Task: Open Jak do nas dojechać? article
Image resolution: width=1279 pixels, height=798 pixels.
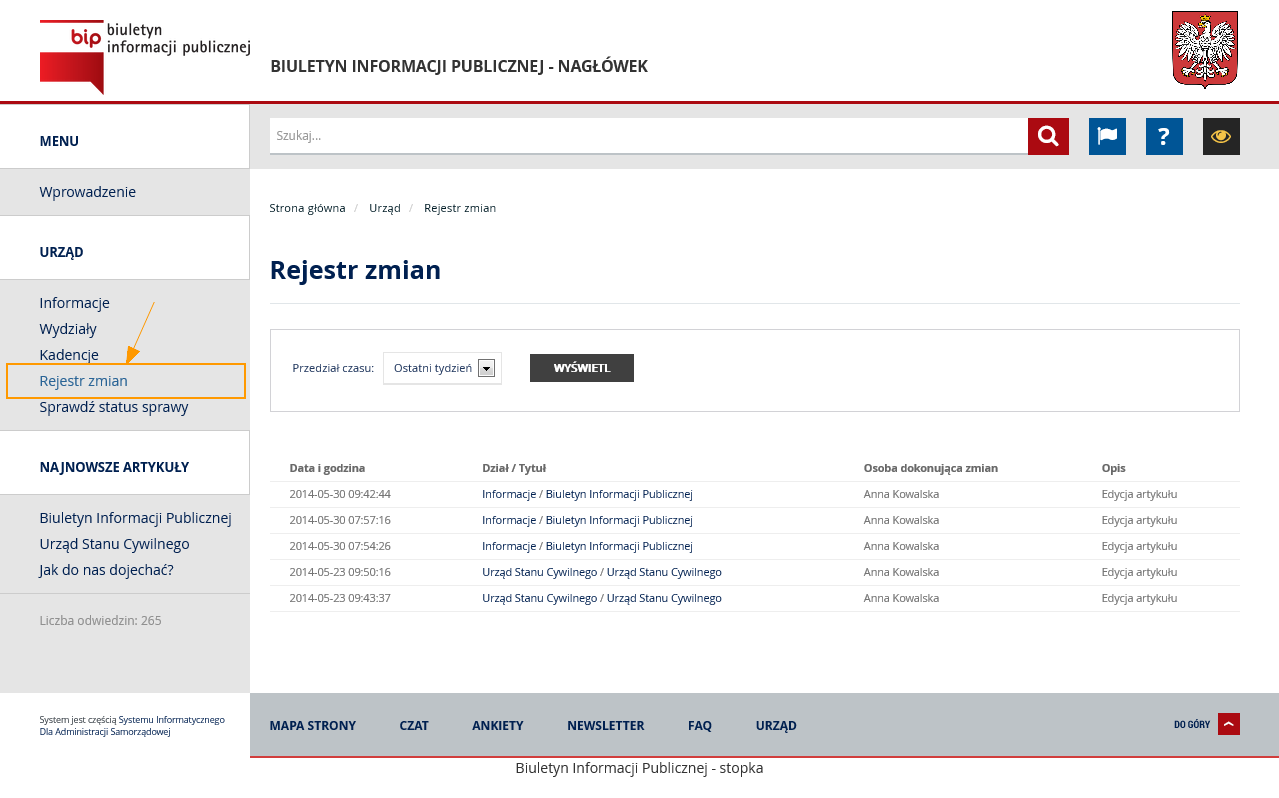Action: coord(106,570)
